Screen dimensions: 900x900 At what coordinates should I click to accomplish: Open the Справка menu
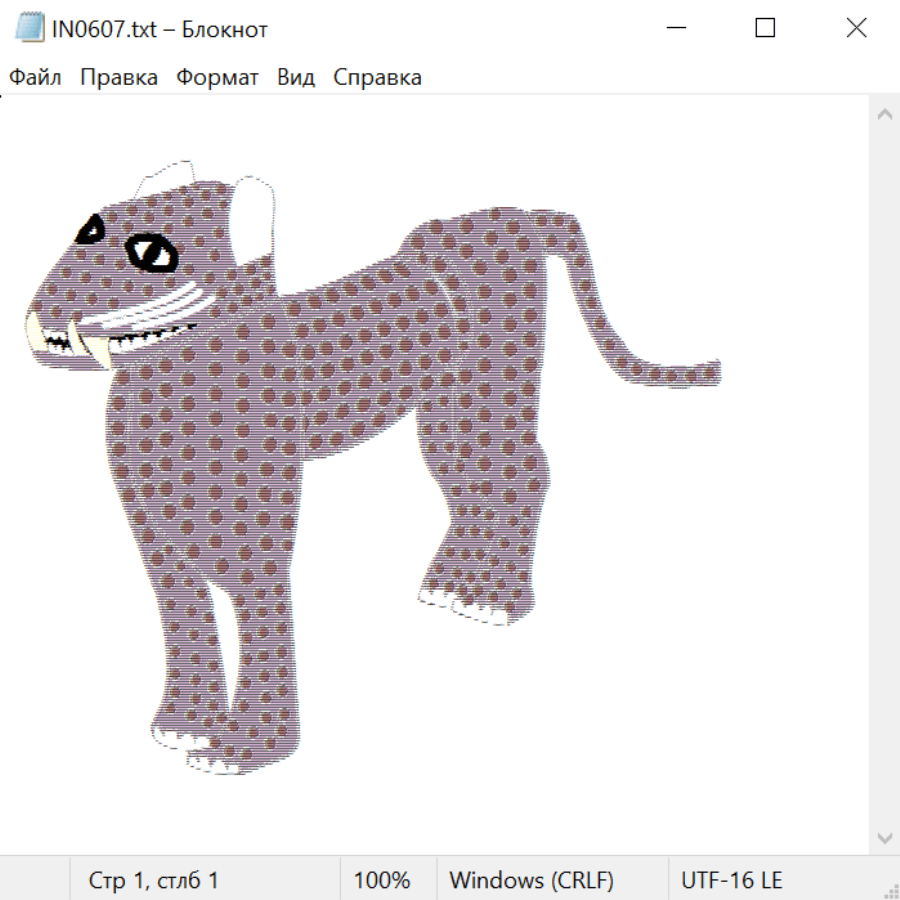point(377,78)
